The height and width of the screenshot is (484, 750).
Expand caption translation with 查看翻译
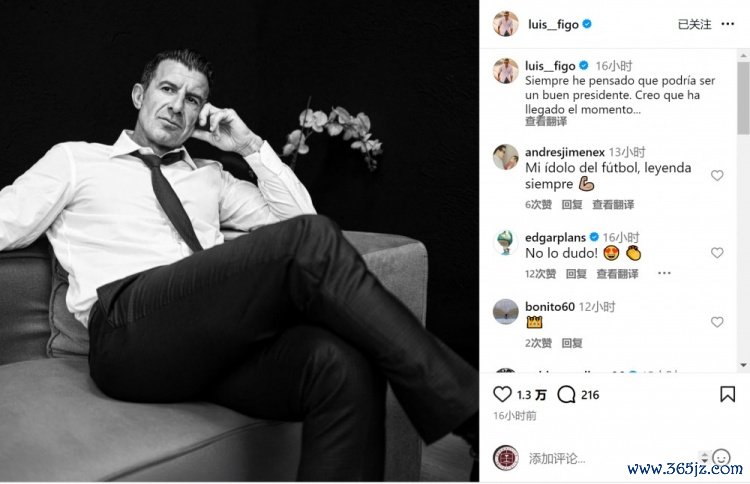(x=546, y=121)
